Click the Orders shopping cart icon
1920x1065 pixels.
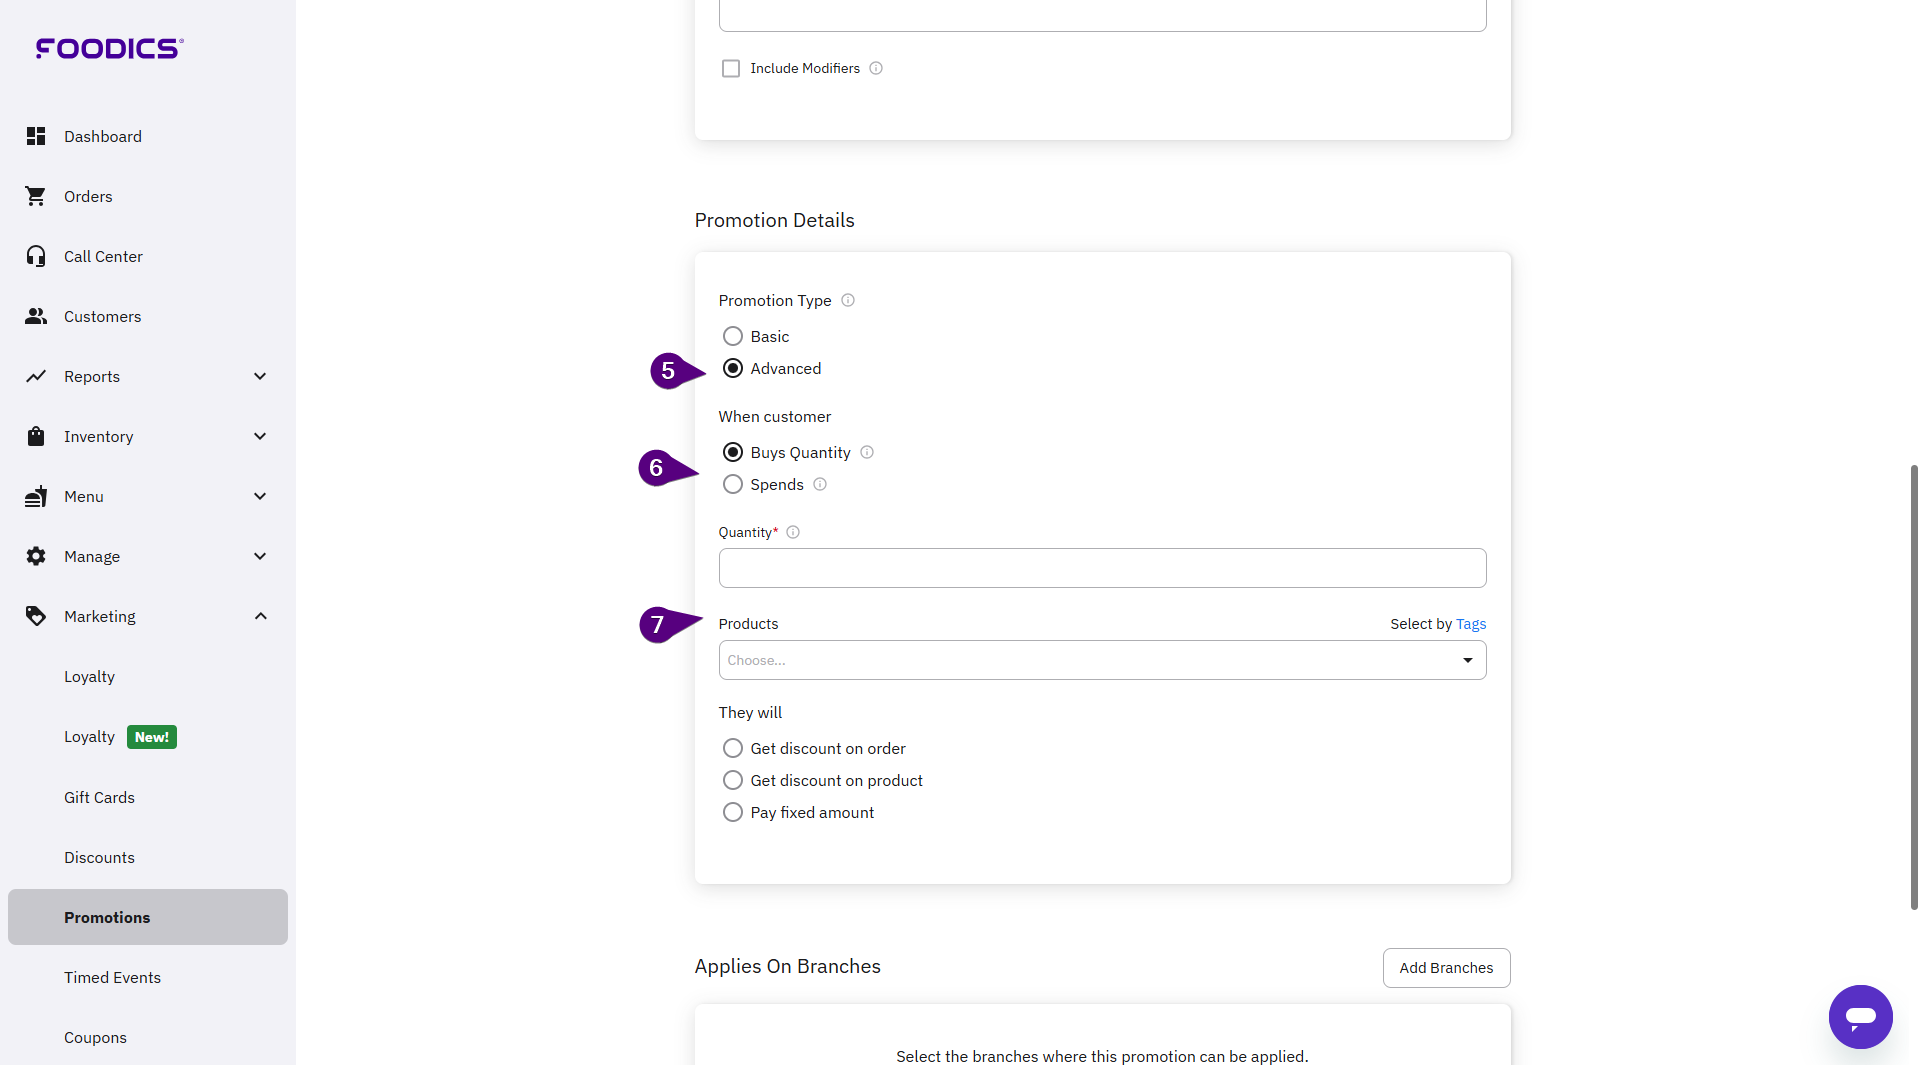click(36, 196)
